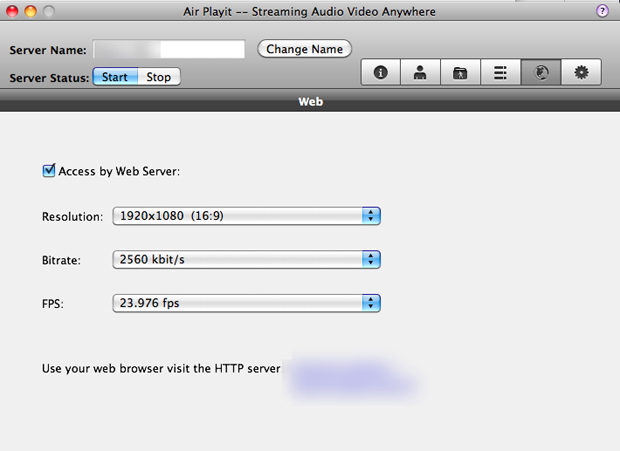Open the shared folders icon
Screen dimensions: 620x451
coord(460,72)
